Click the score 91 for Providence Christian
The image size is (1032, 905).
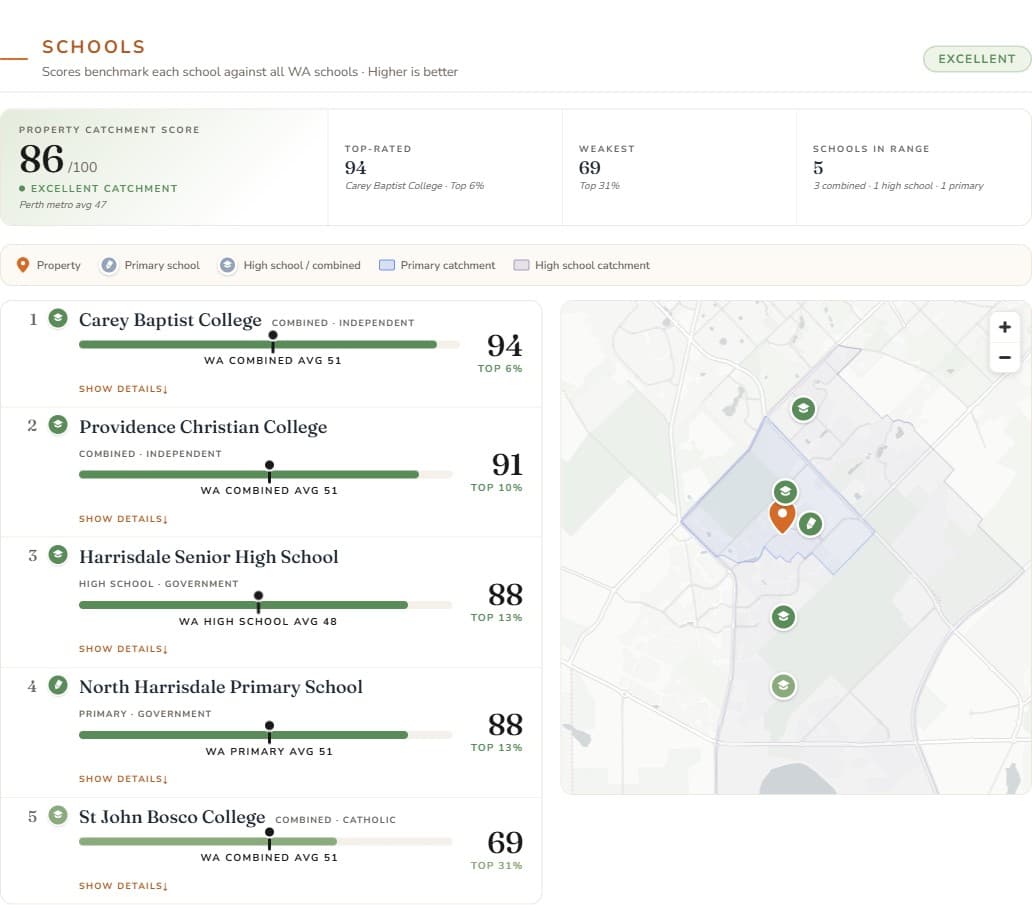click(507, 465)
